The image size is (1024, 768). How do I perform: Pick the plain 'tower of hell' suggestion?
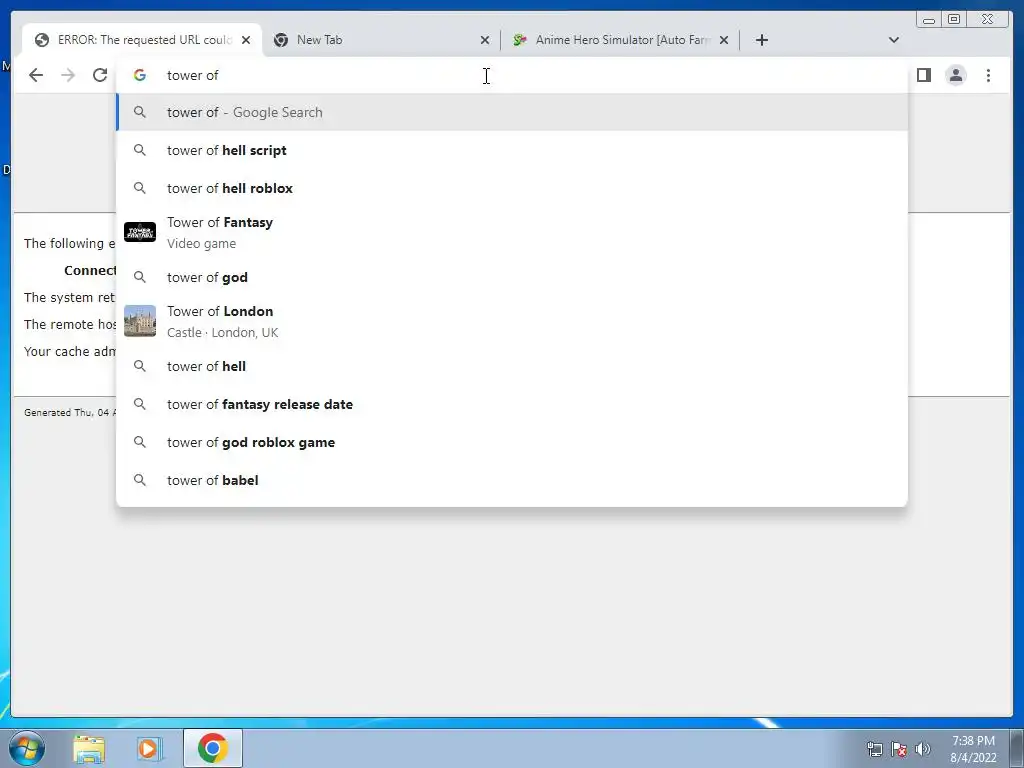(512, 366)
